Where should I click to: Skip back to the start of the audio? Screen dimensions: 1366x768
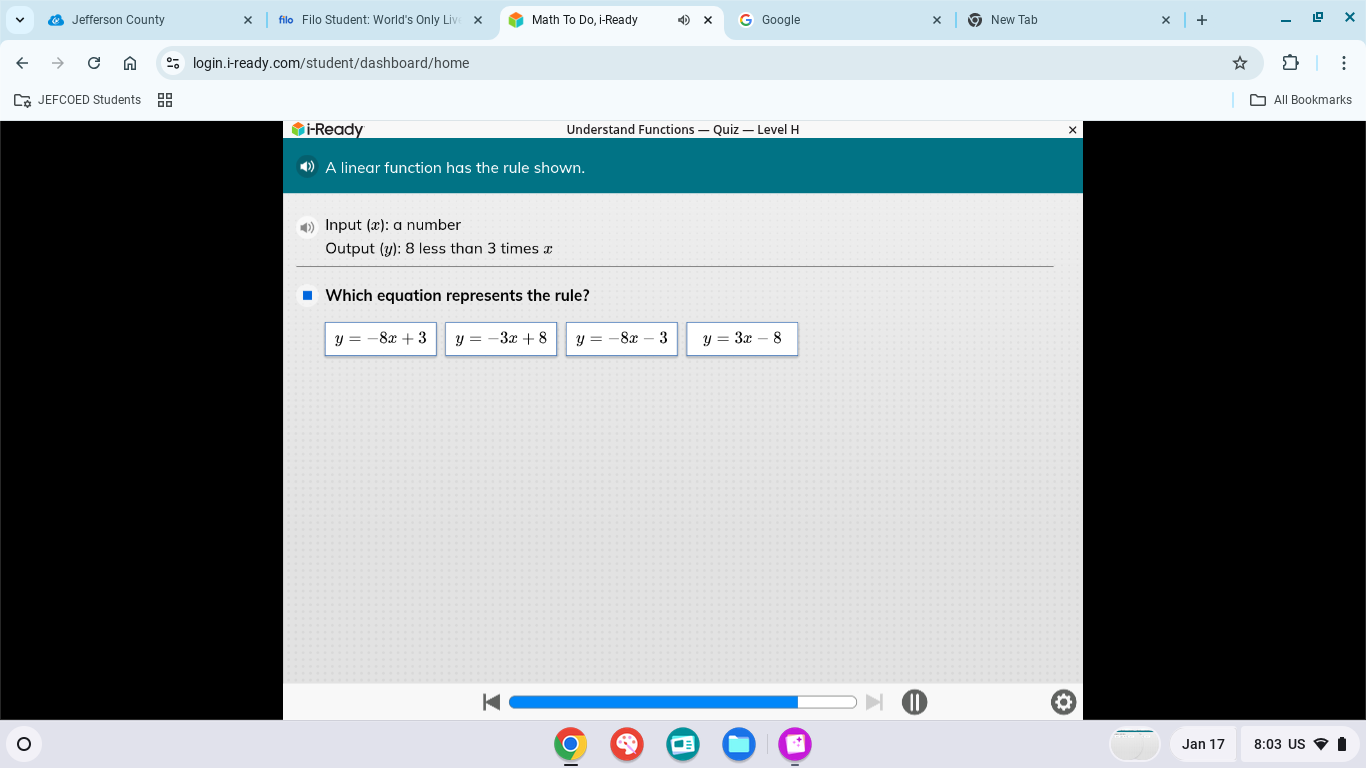point(491,702)
